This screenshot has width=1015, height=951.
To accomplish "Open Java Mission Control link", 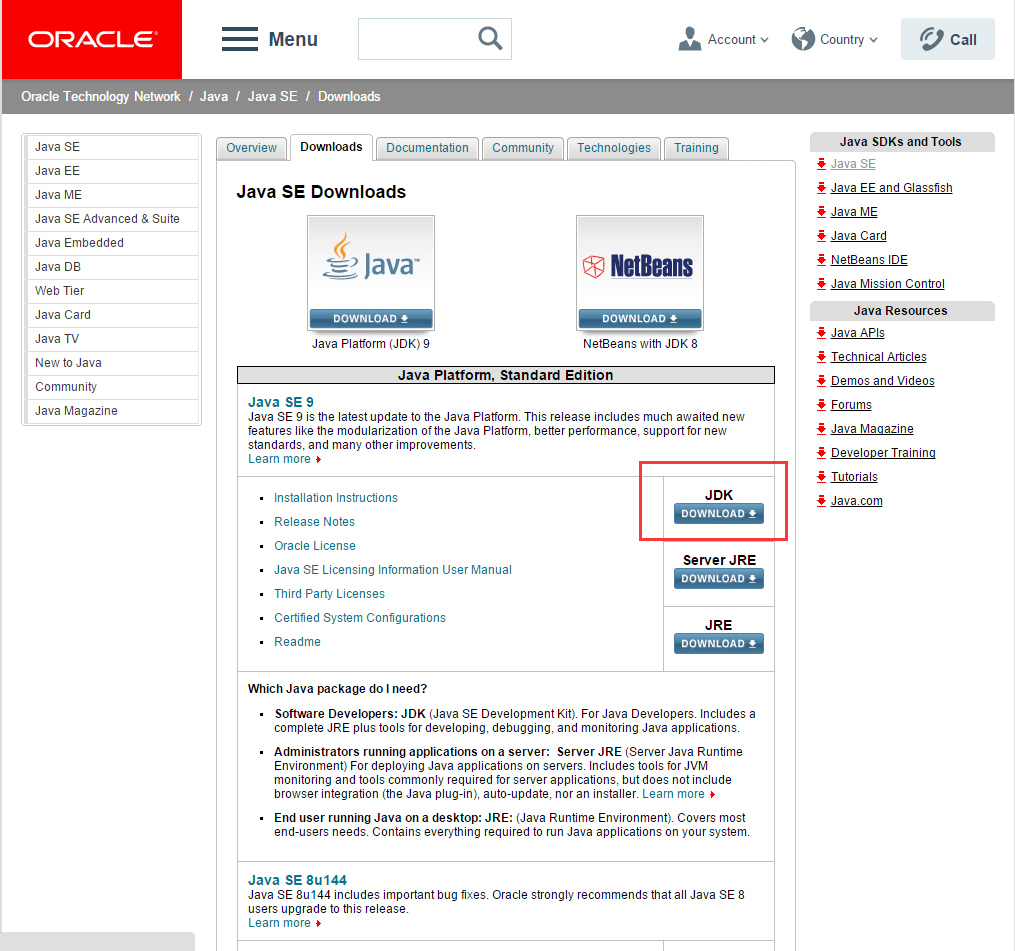I will 887,284.
